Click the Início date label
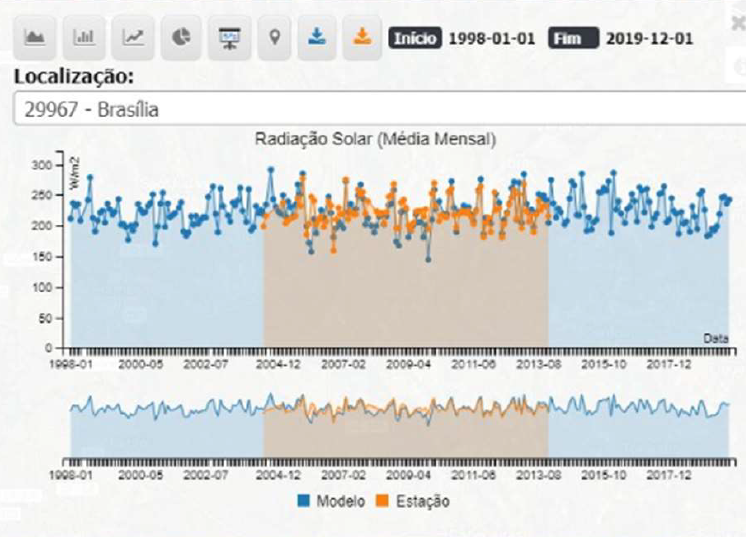 click(x=414, y=39)
